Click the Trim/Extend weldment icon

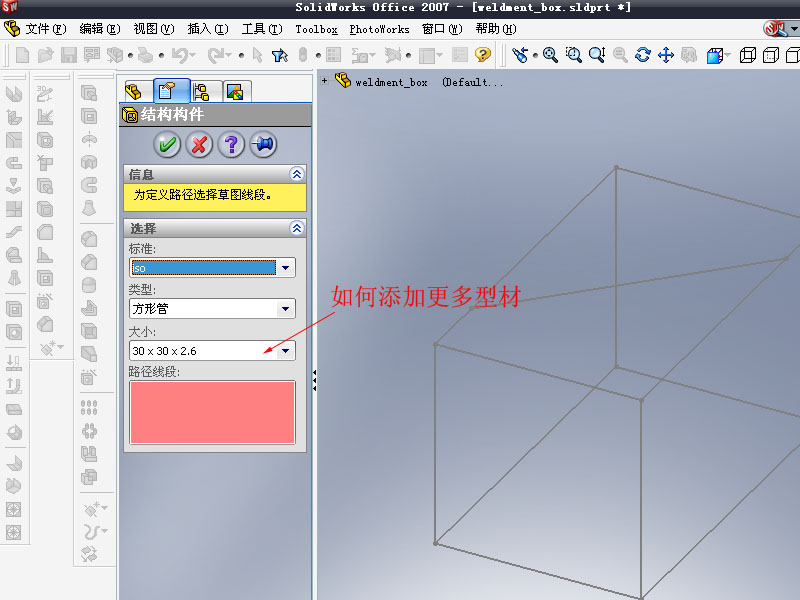45,163
